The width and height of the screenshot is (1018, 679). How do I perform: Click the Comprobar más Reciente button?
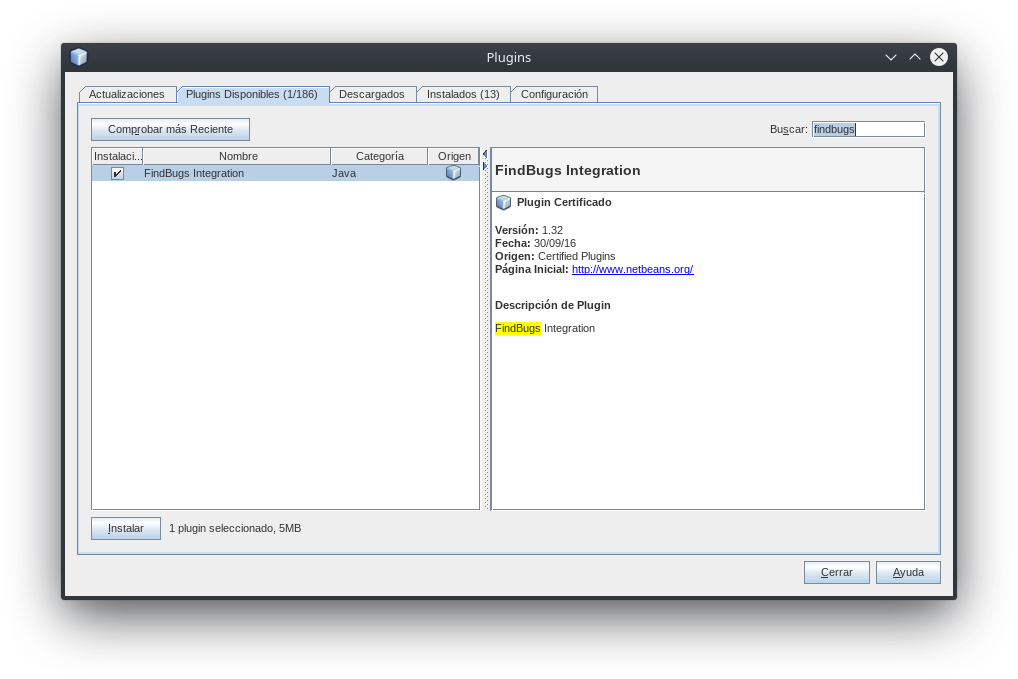[x=170, y=129]
